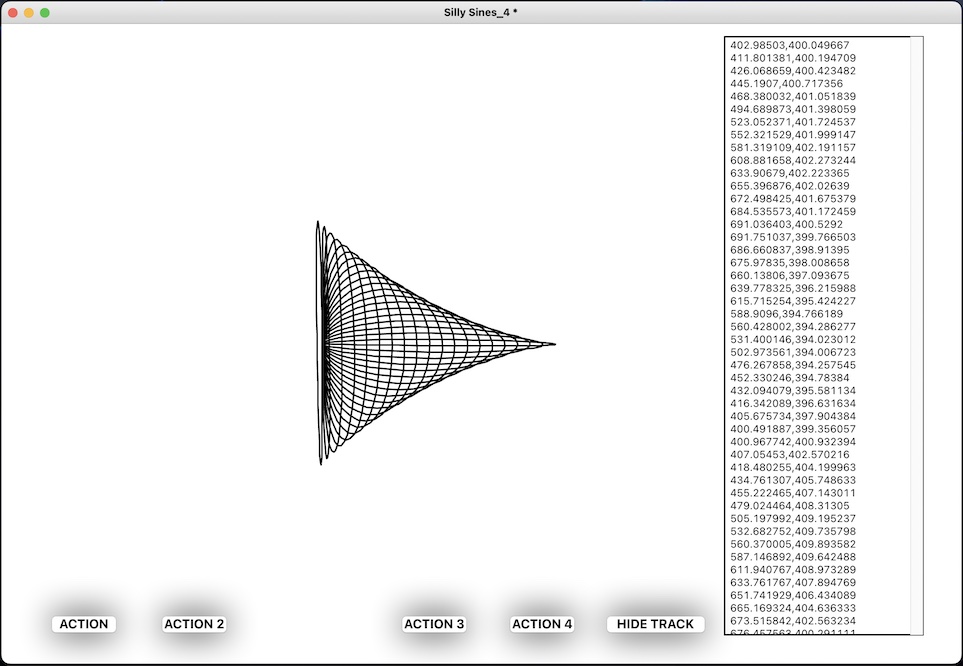Click the pointed right tip of the sine drawing
This screenshot has height=666, width=963.
[x=553, y=344]
